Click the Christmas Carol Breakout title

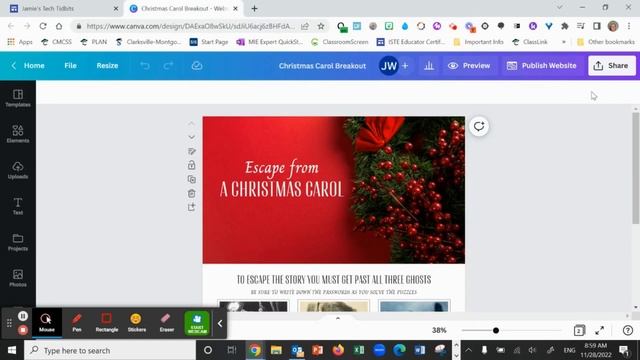322,66
